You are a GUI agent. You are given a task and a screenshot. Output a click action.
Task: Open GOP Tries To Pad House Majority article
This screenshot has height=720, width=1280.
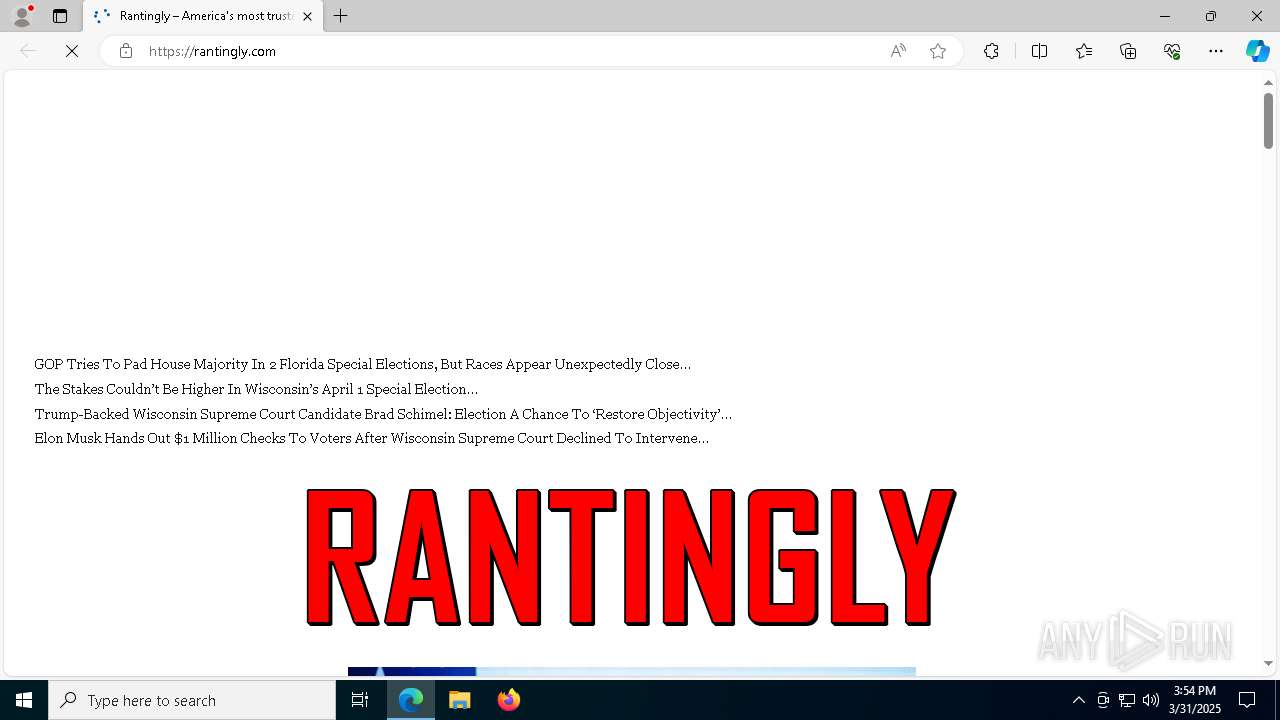click(362, 364)
